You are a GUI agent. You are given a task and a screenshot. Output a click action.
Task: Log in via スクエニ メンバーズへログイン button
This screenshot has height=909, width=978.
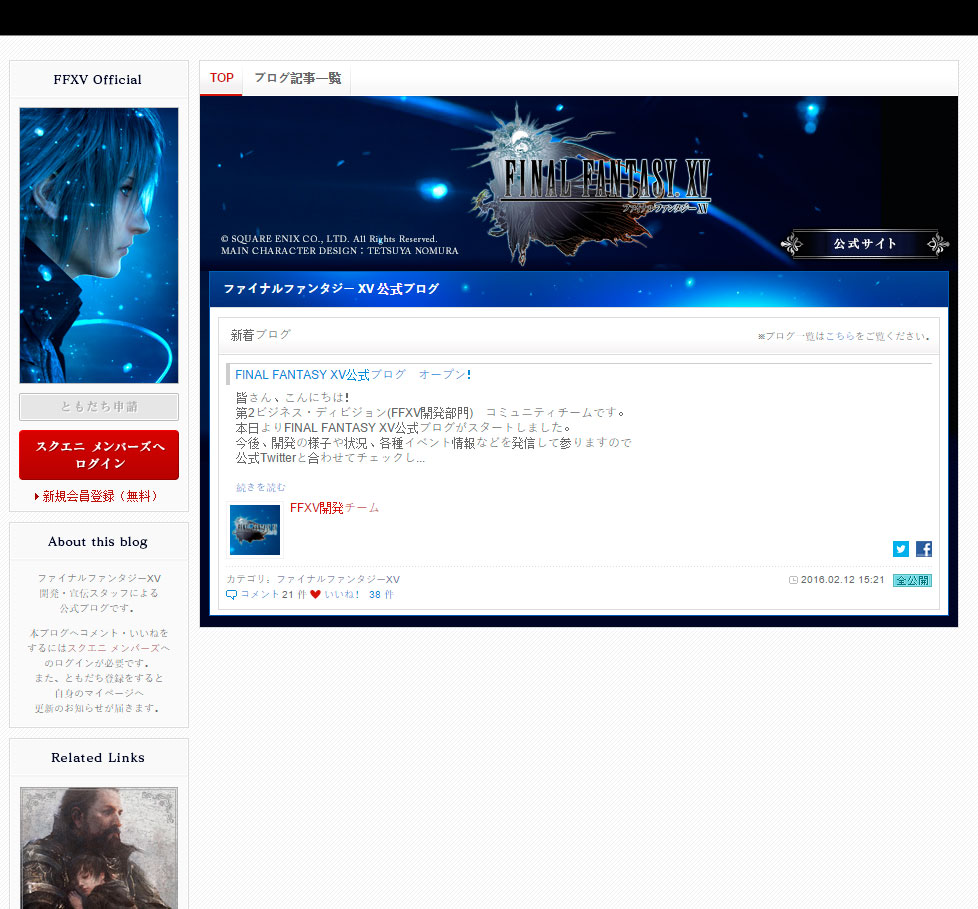99,455
